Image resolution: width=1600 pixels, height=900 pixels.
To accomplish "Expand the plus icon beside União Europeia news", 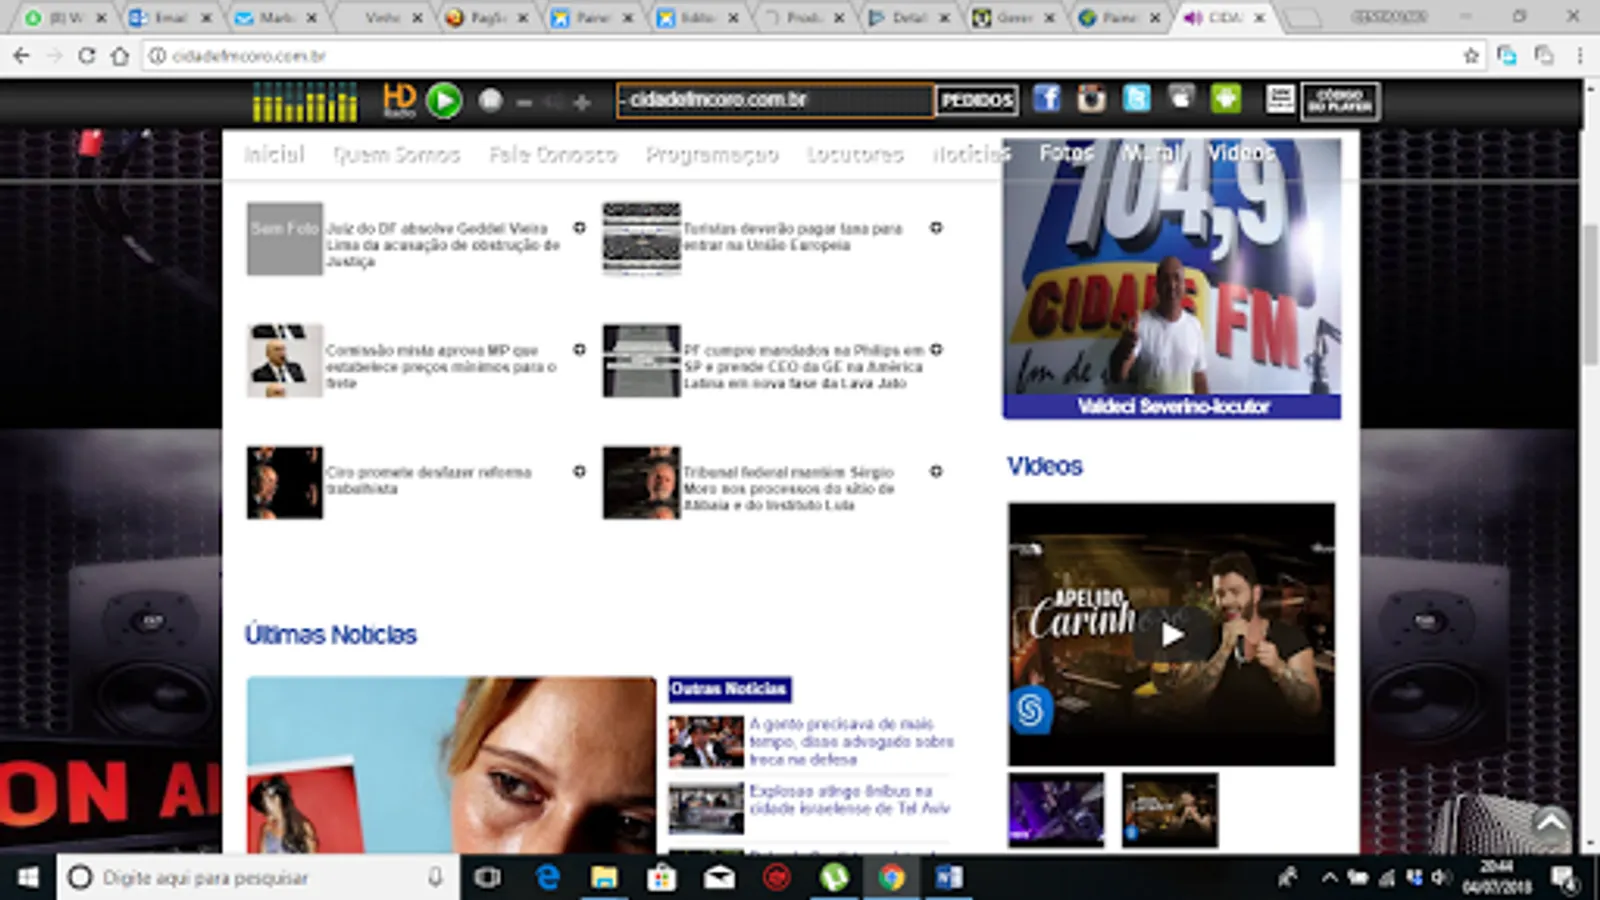I will coord(936,228).
